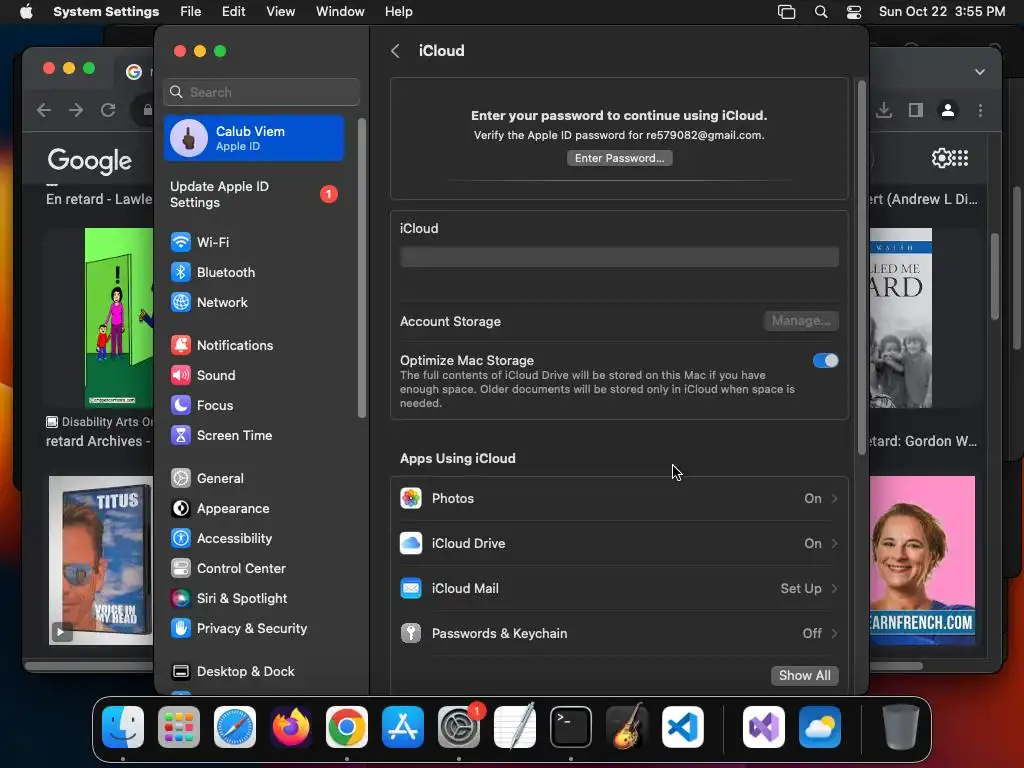Select Sound in the sidebar

pyautogui.click(x=253, y=376)
